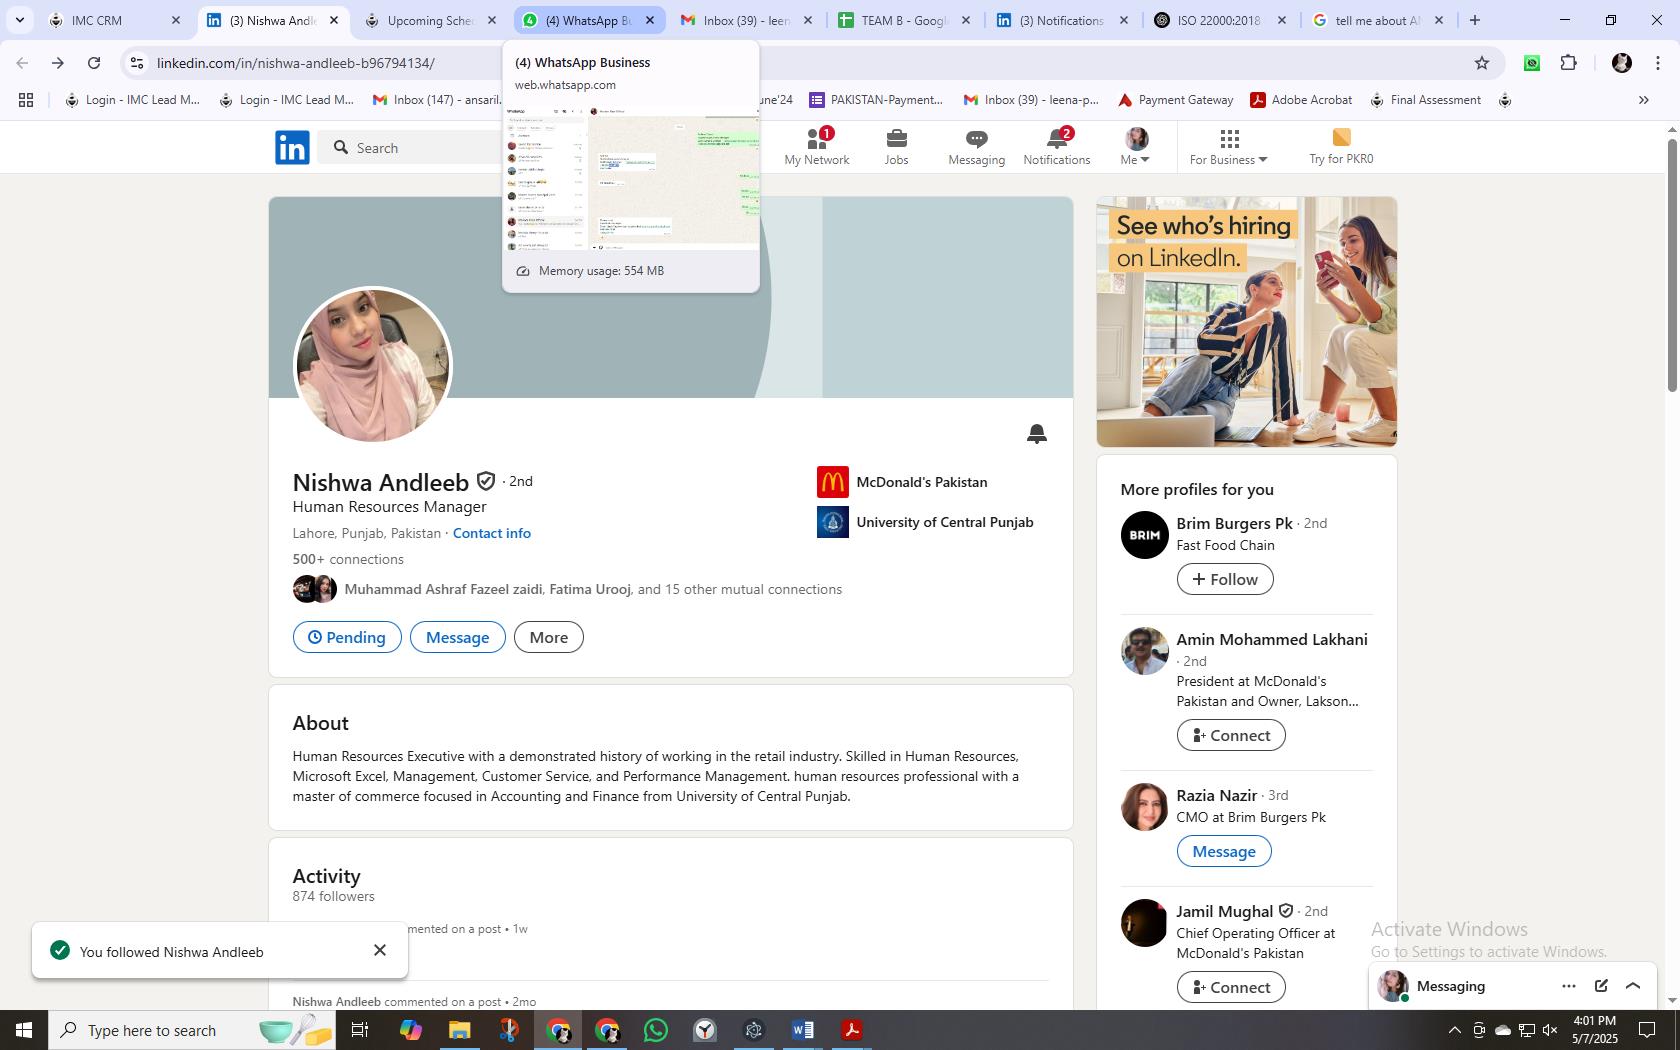The image size is (1680, 1050).
Task: Open the Brim Burgers Pk profile logo
Action: pyautogui.click(x=1144, y=535)
